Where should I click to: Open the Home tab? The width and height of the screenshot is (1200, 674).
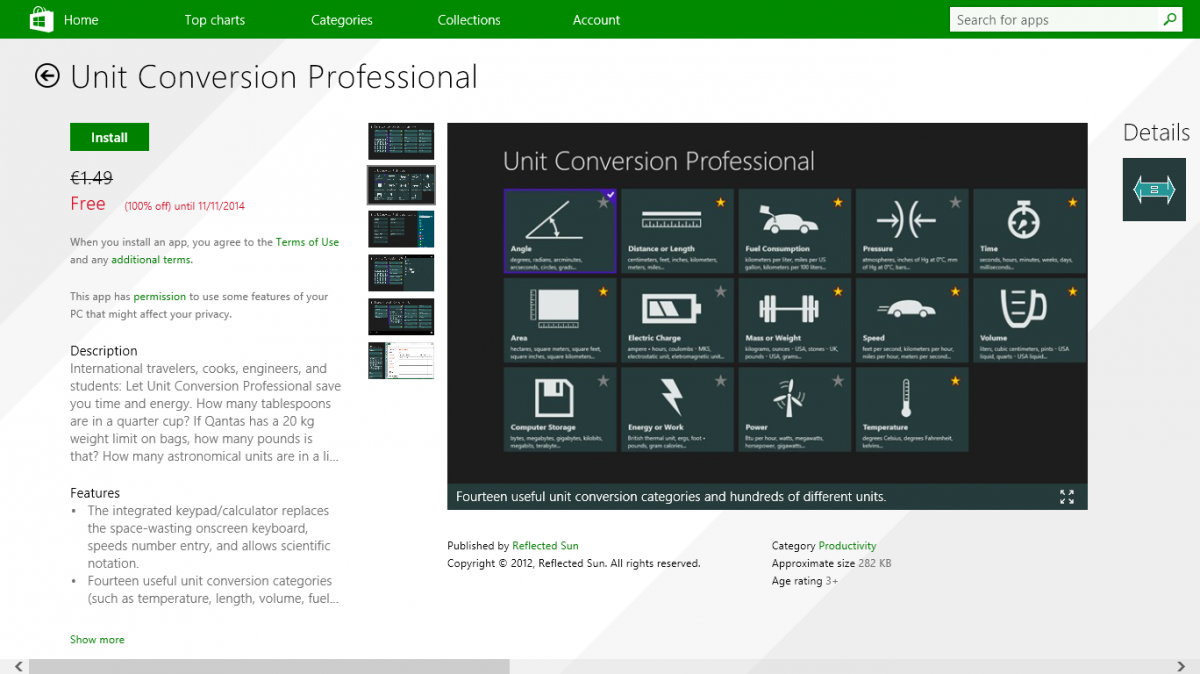81,20
